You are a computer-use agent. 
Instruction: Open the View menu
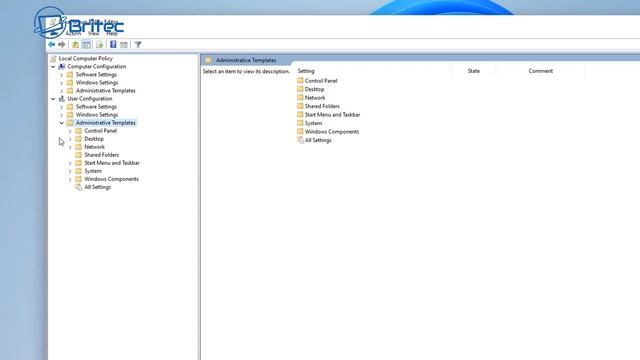[94, 33]
